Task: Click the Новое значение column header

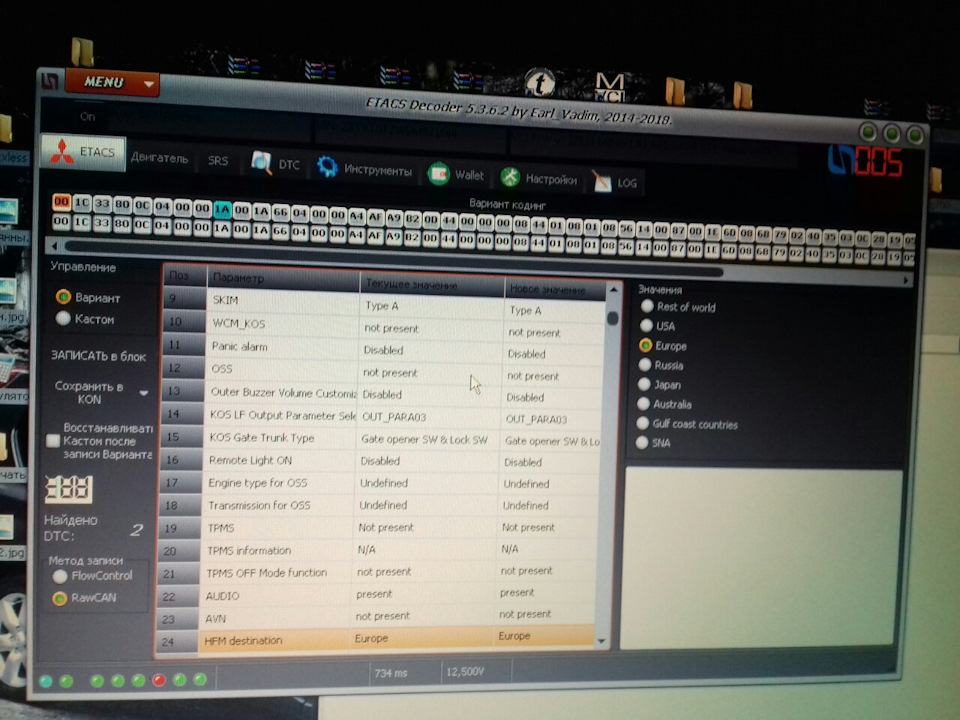Action: click(555, 288)
